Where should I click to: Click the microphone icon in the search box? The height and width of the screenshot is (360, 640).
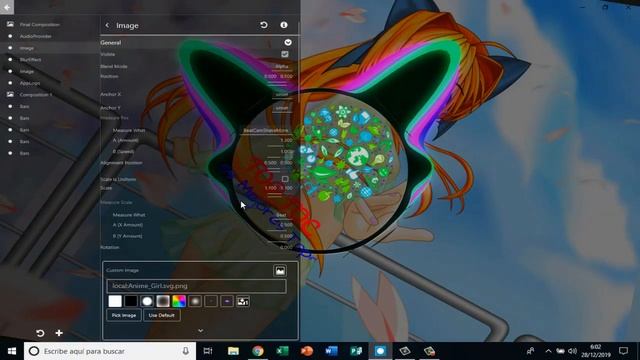point(185,351)
